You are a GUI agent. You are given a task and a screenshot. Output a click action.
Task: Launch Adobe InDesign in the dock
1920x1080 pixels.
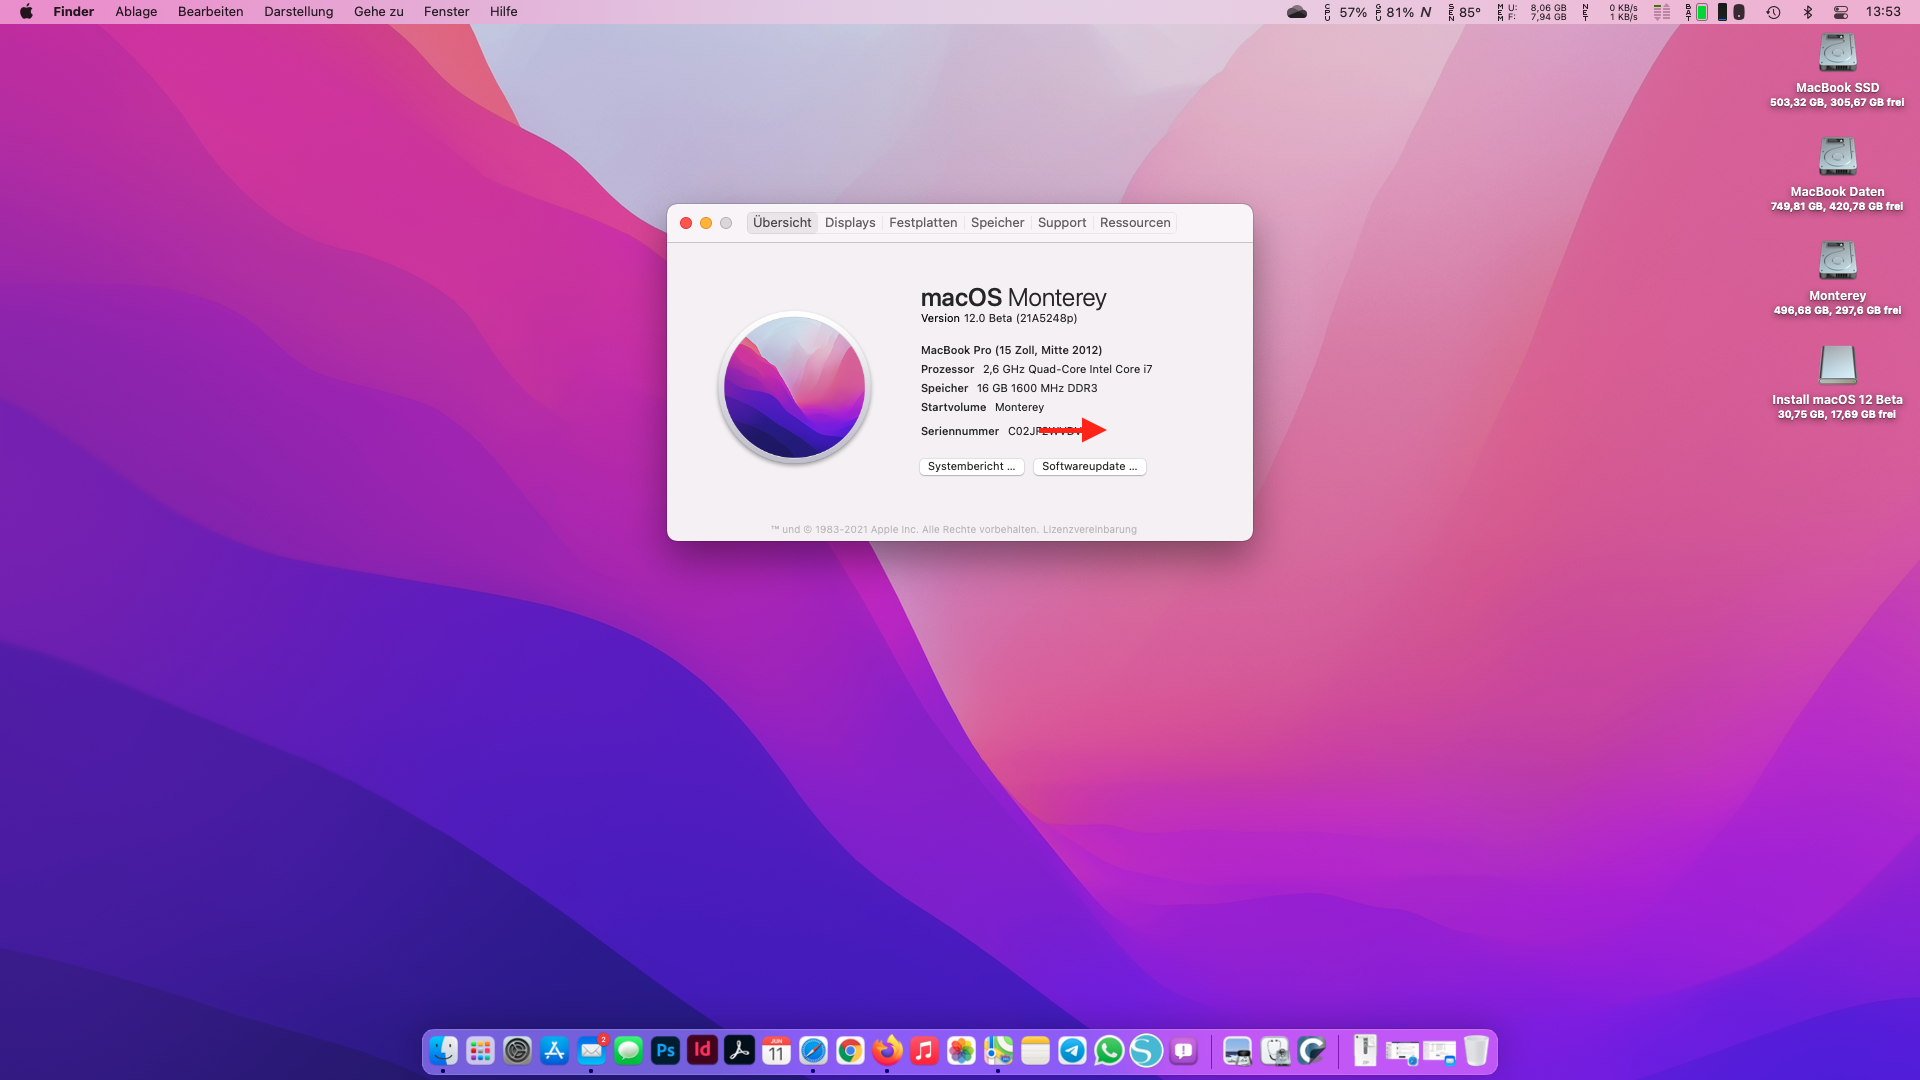point(702,1051)
